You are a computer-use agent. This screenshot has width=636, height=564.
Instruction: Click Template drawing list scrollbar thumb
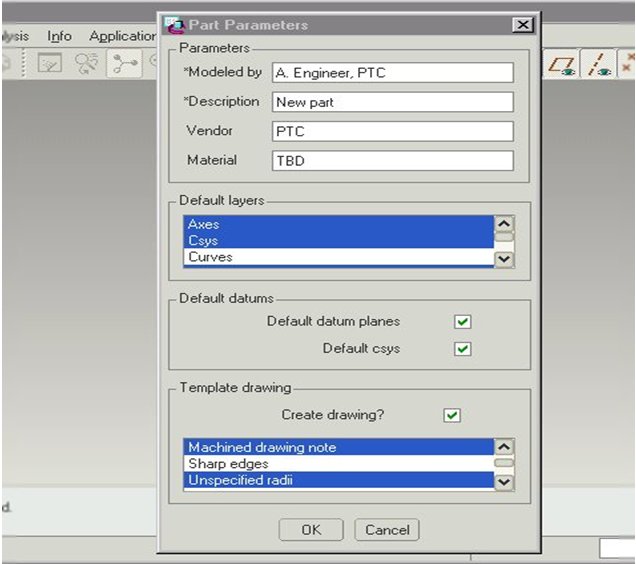[x=504, y=463]
